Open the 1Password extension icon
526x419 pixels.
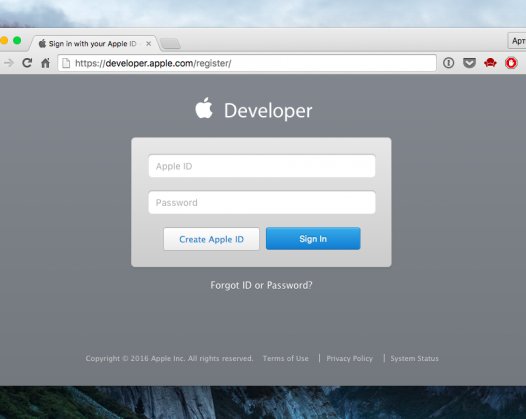[x=449, y=63]
